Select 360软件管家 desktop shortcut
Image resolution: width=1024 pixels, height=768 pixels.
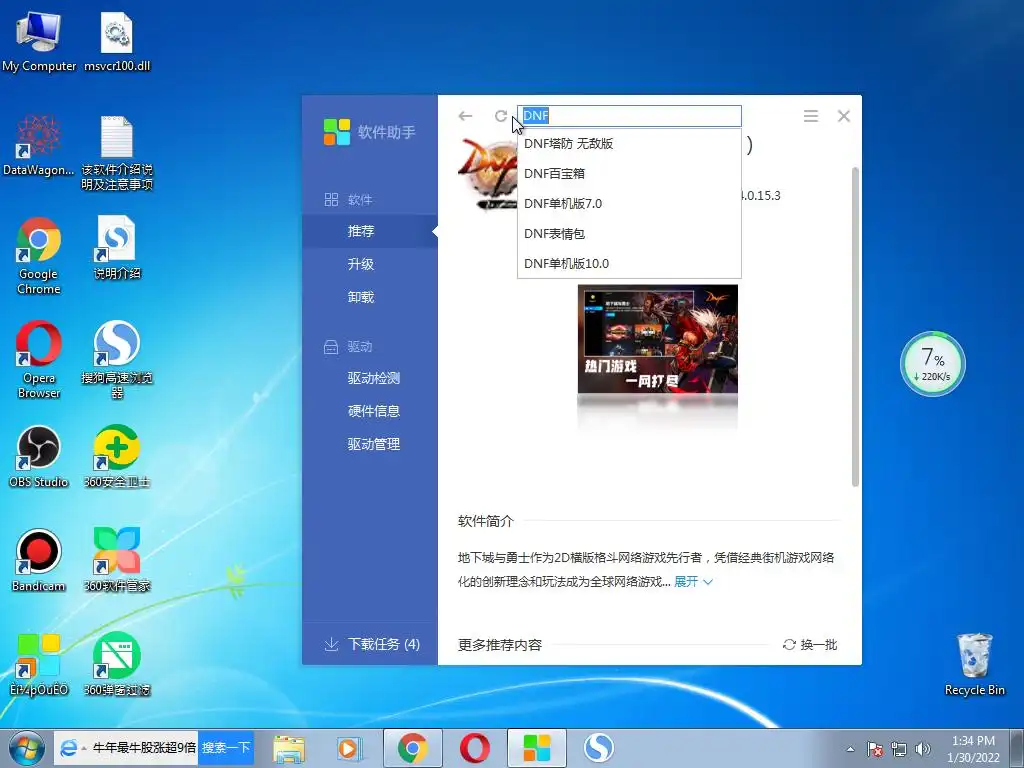pyautogui.click(x=117, y=560)
